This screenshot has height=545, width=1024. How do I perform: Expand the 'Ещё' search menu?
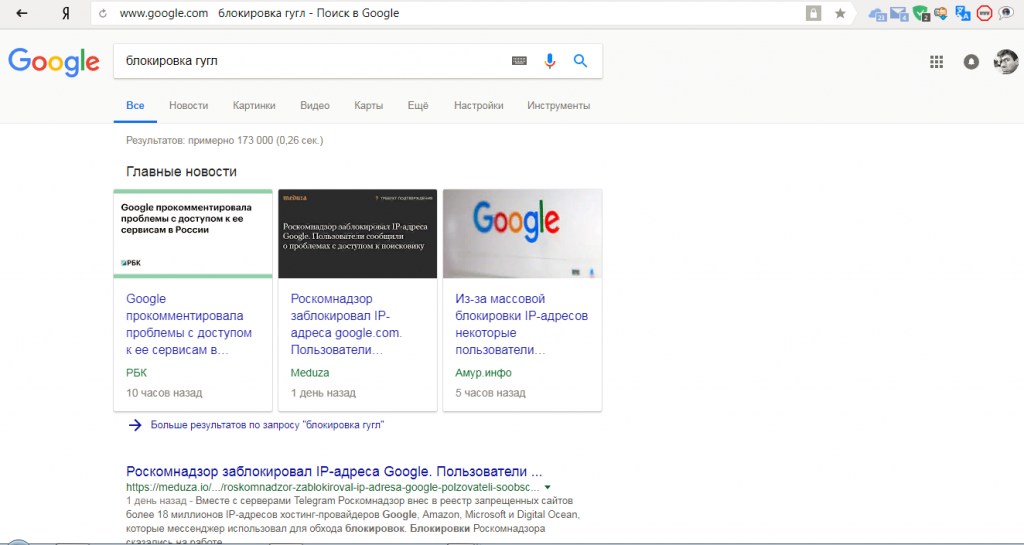tap(418, 106)
